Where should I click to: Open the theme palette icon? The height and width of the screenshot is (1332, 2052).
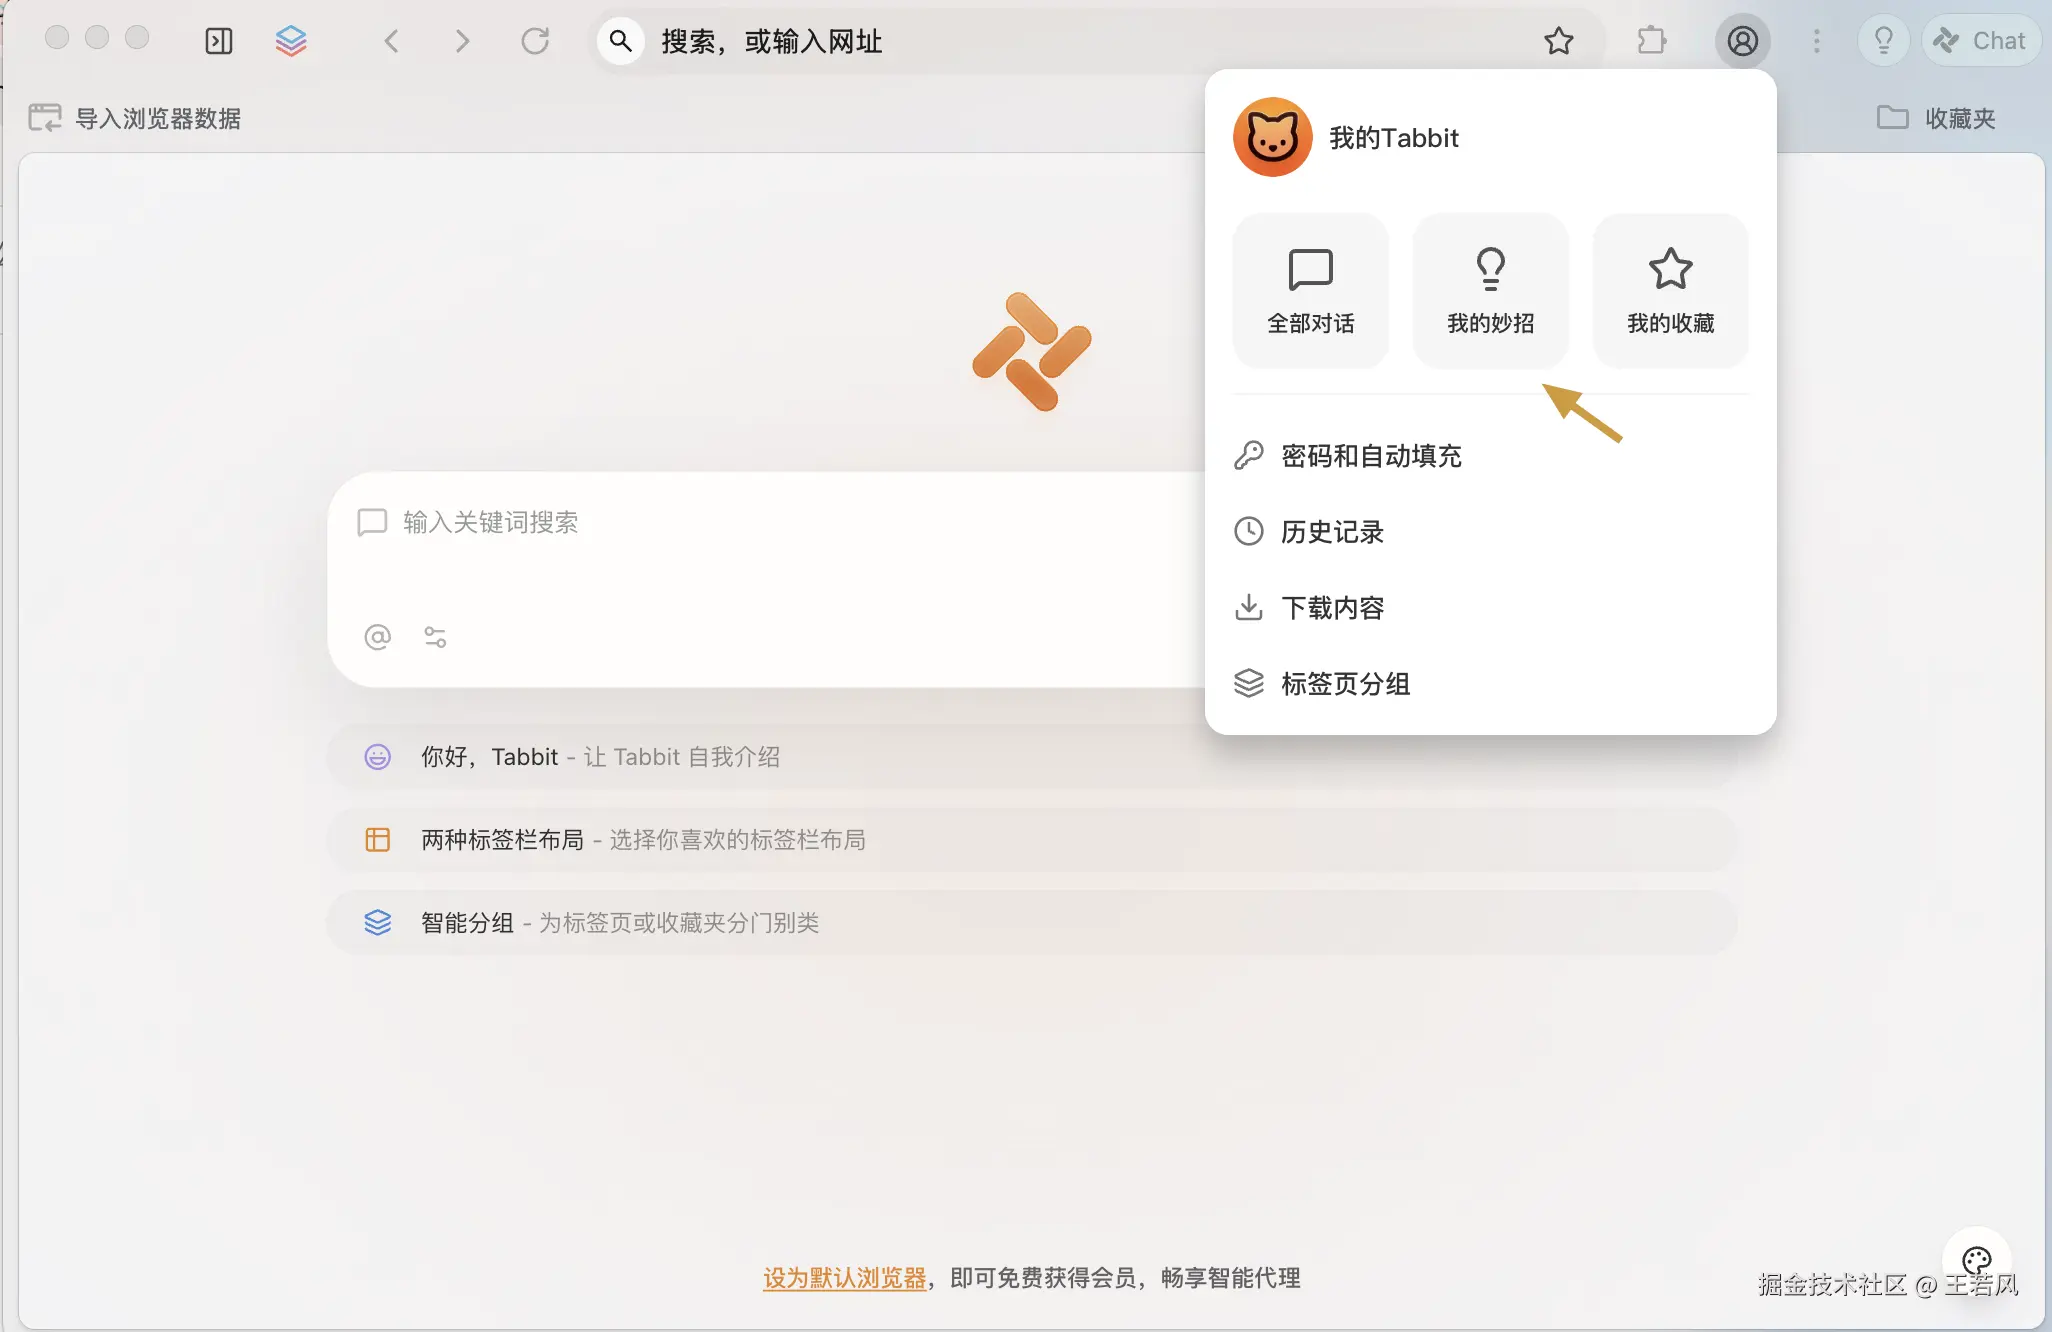click(x=1976, y=1259)
